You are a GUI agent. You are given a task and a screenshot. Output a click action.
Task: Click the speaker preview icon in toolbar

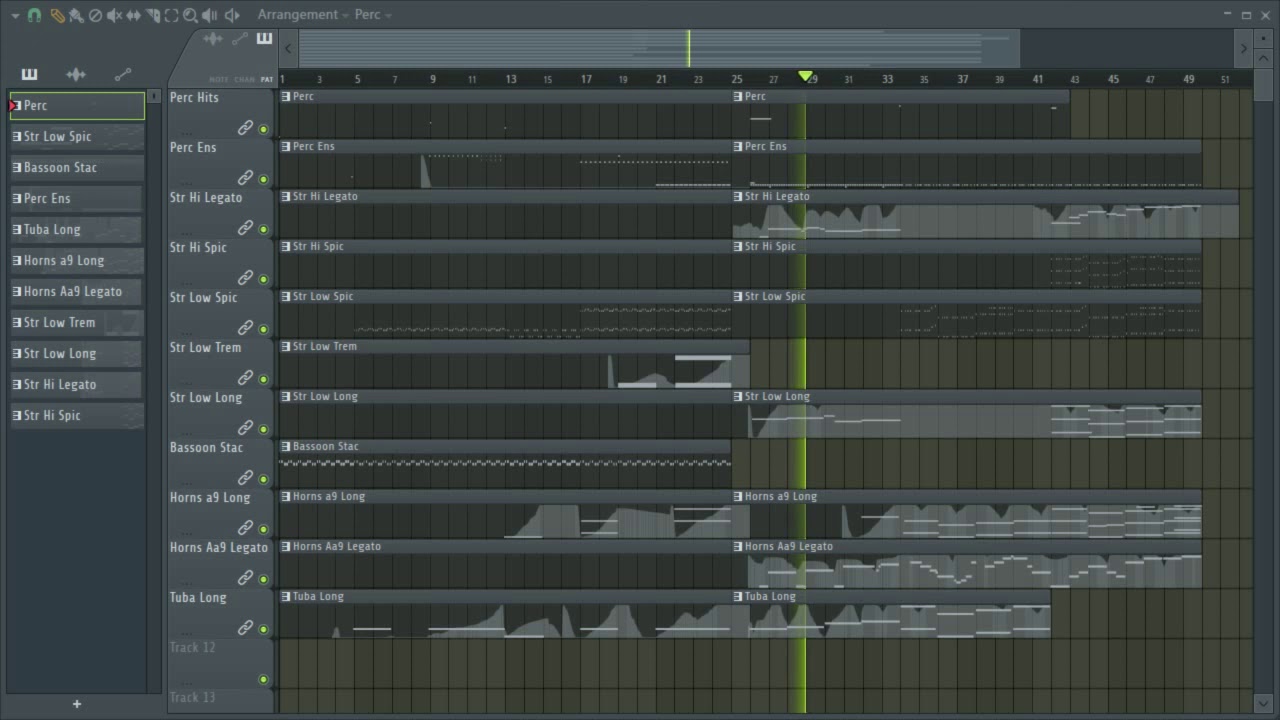232,15
